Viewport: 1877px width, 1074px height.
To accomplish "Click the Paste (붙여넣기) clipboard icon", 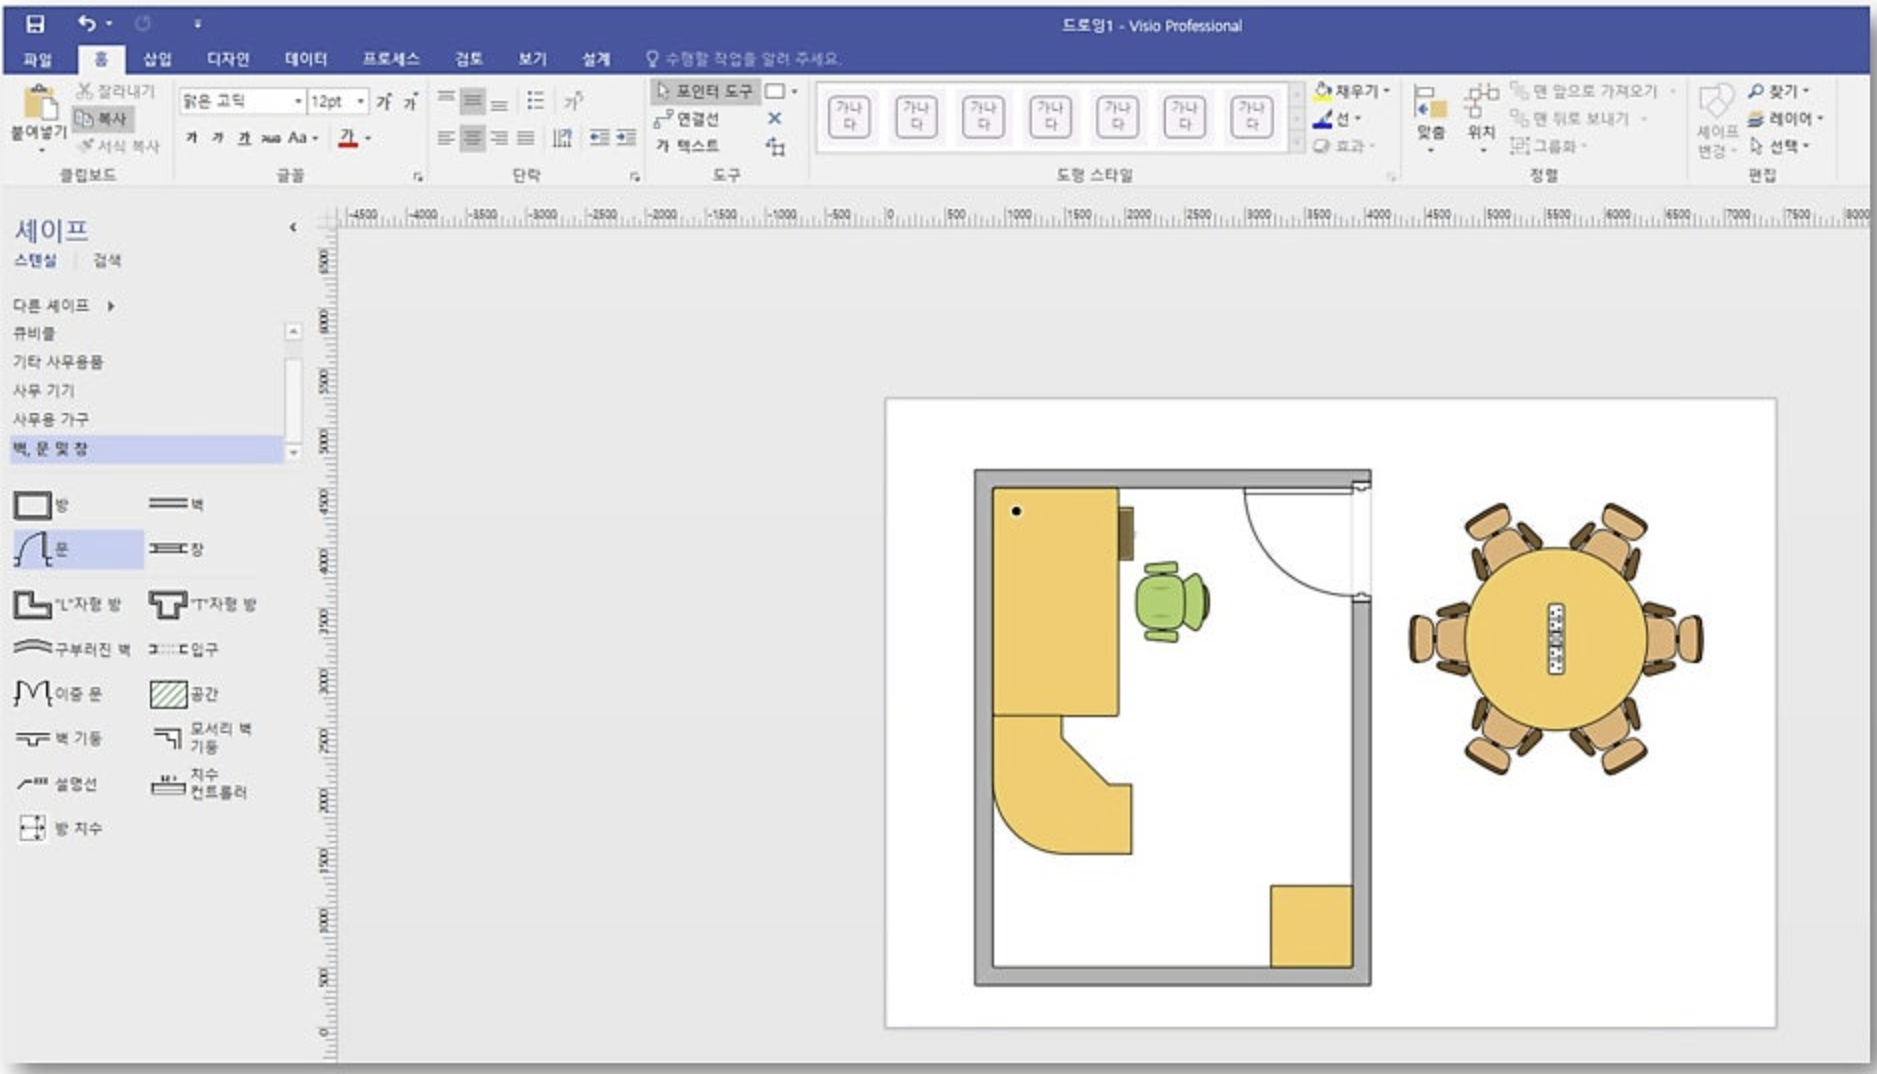I will tap(39, 104).
